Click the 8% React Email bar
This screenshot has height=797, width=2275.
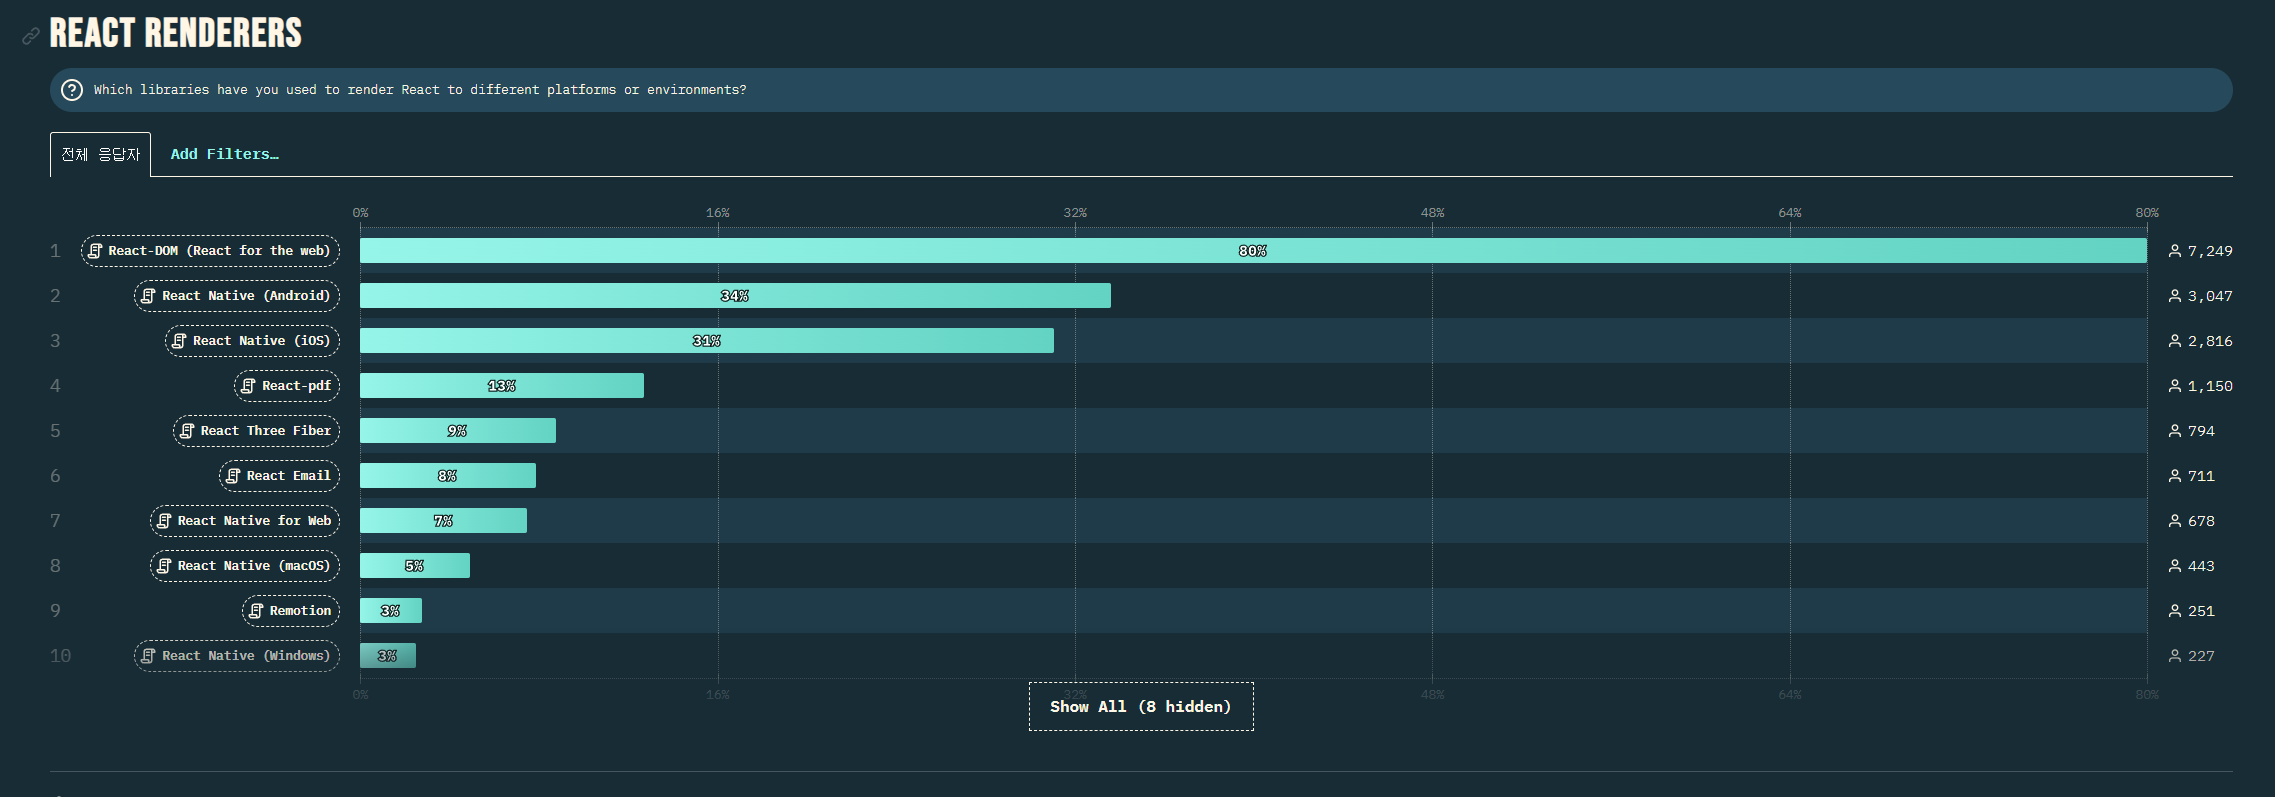[x=448, y=476]
